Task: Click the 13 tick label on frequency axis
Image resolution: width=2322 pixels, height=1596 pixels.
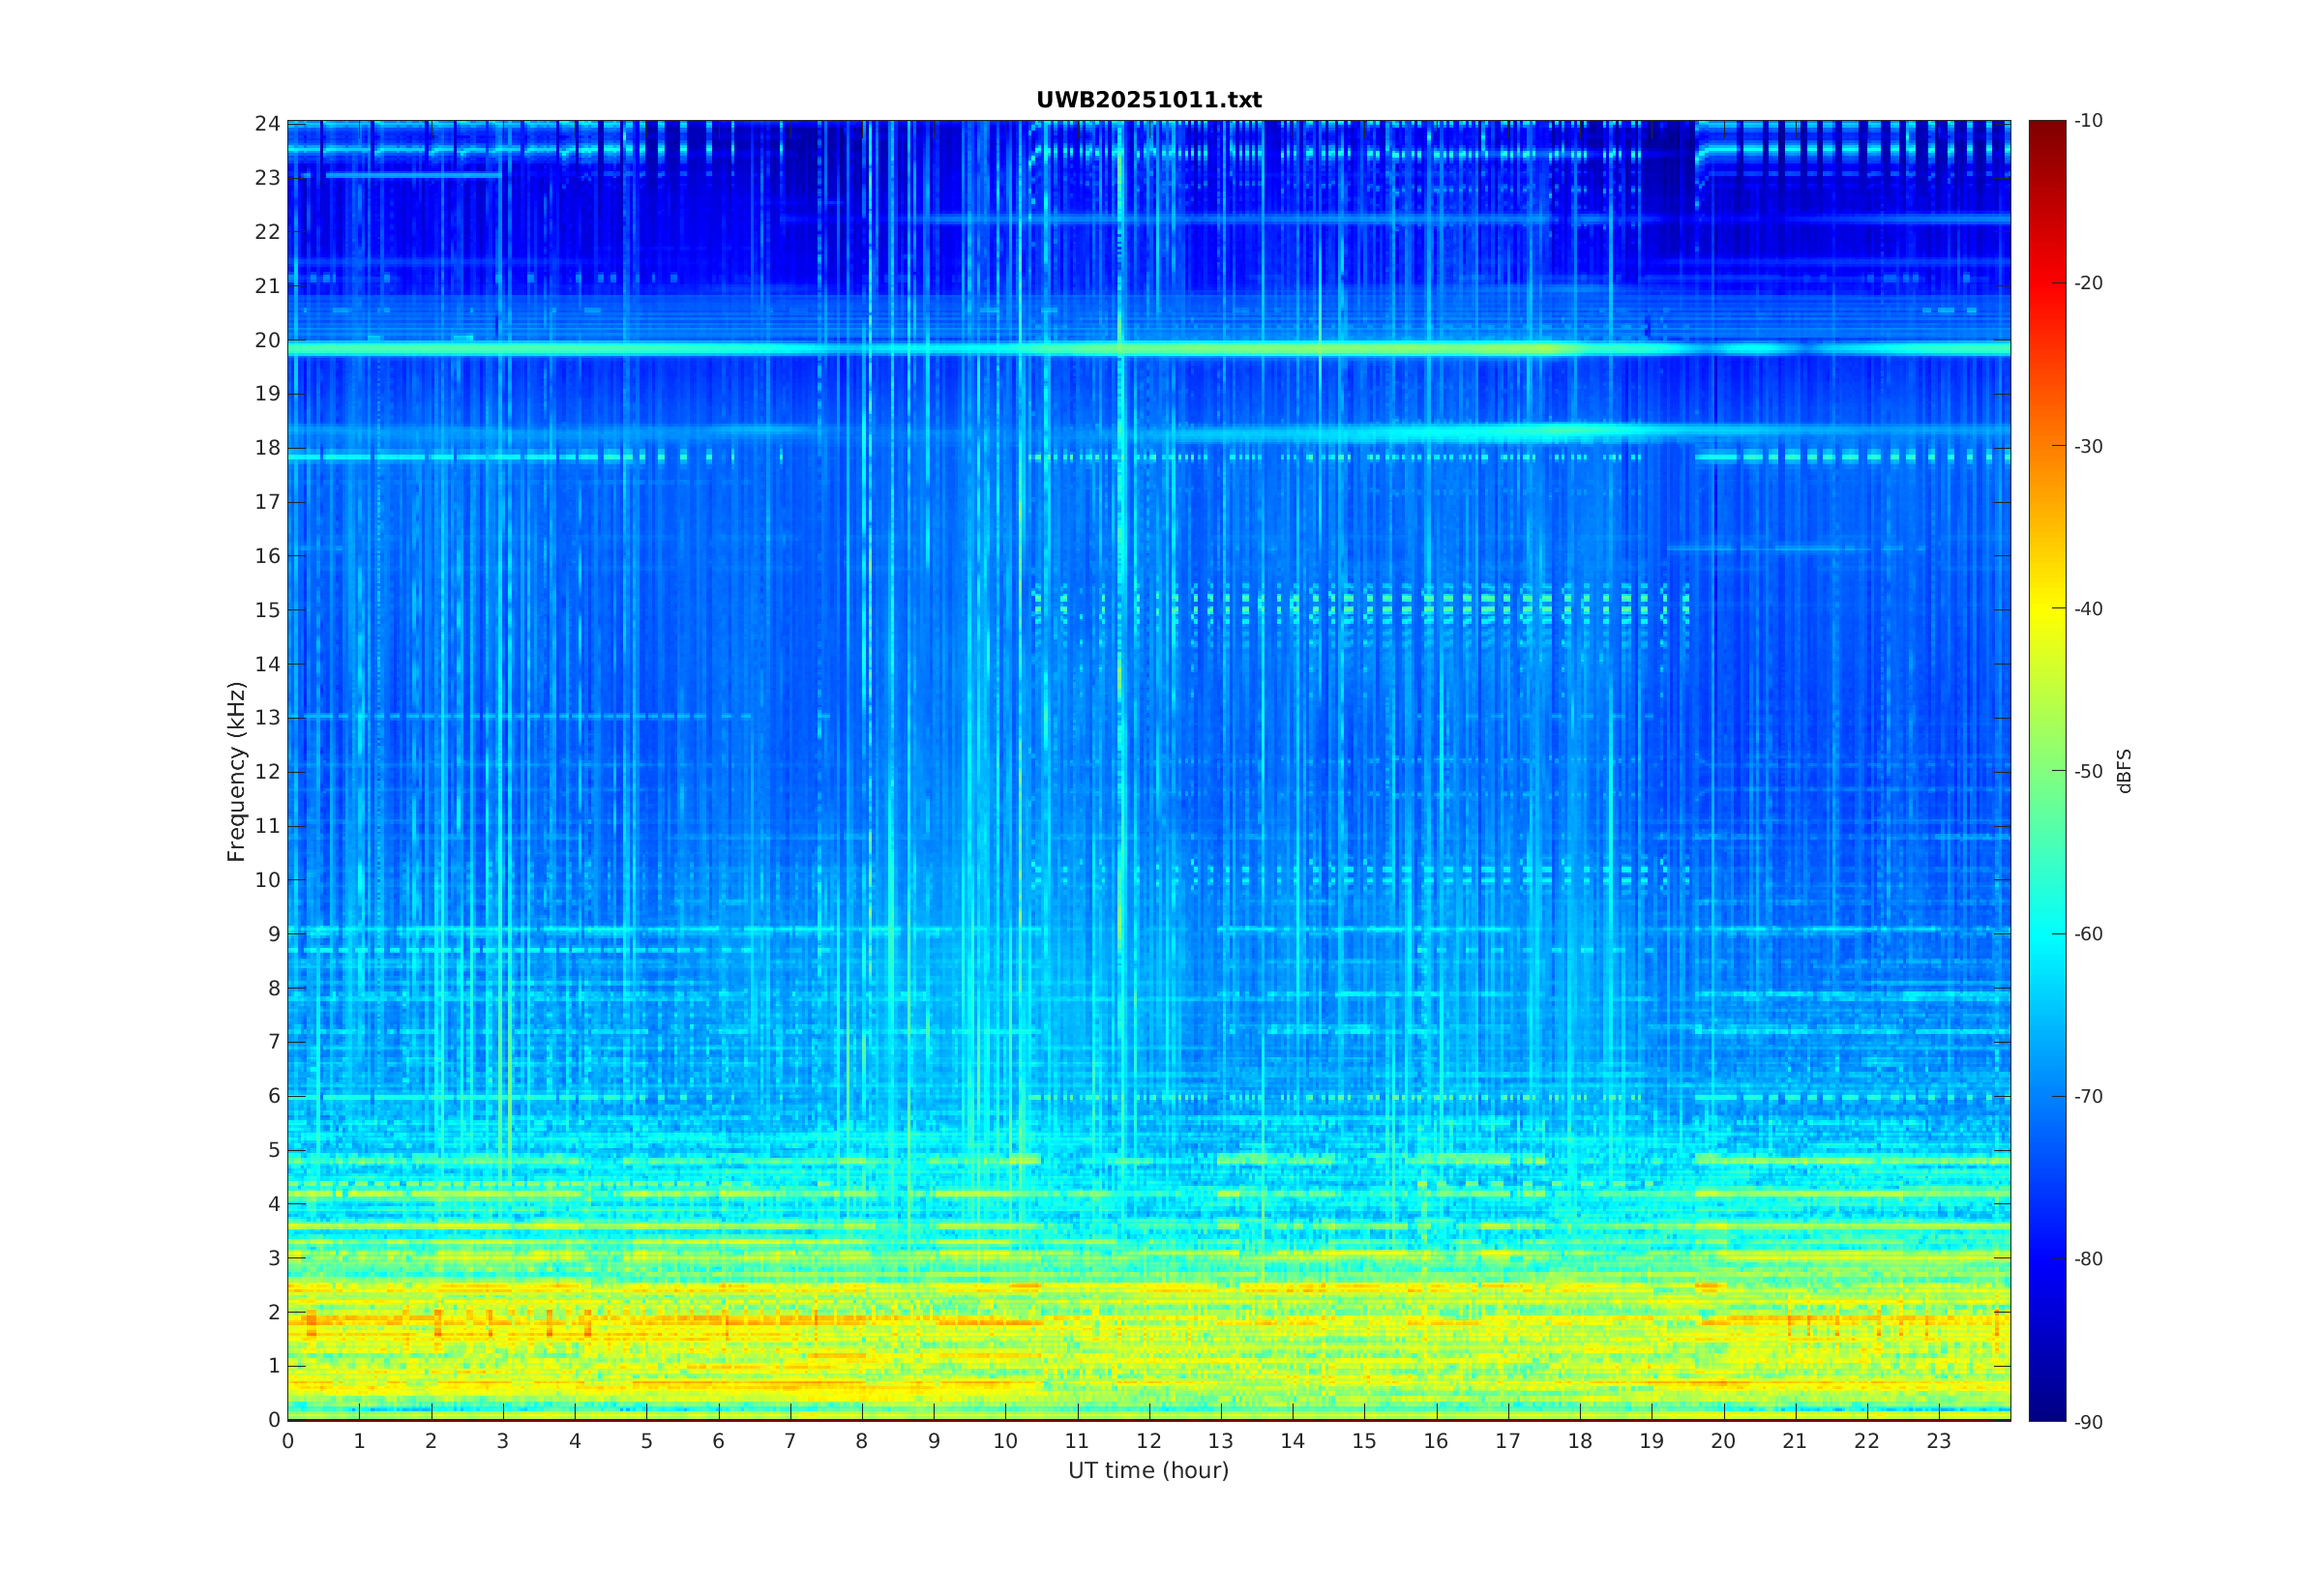Action: pyautogui.click(x=267, y=718)
